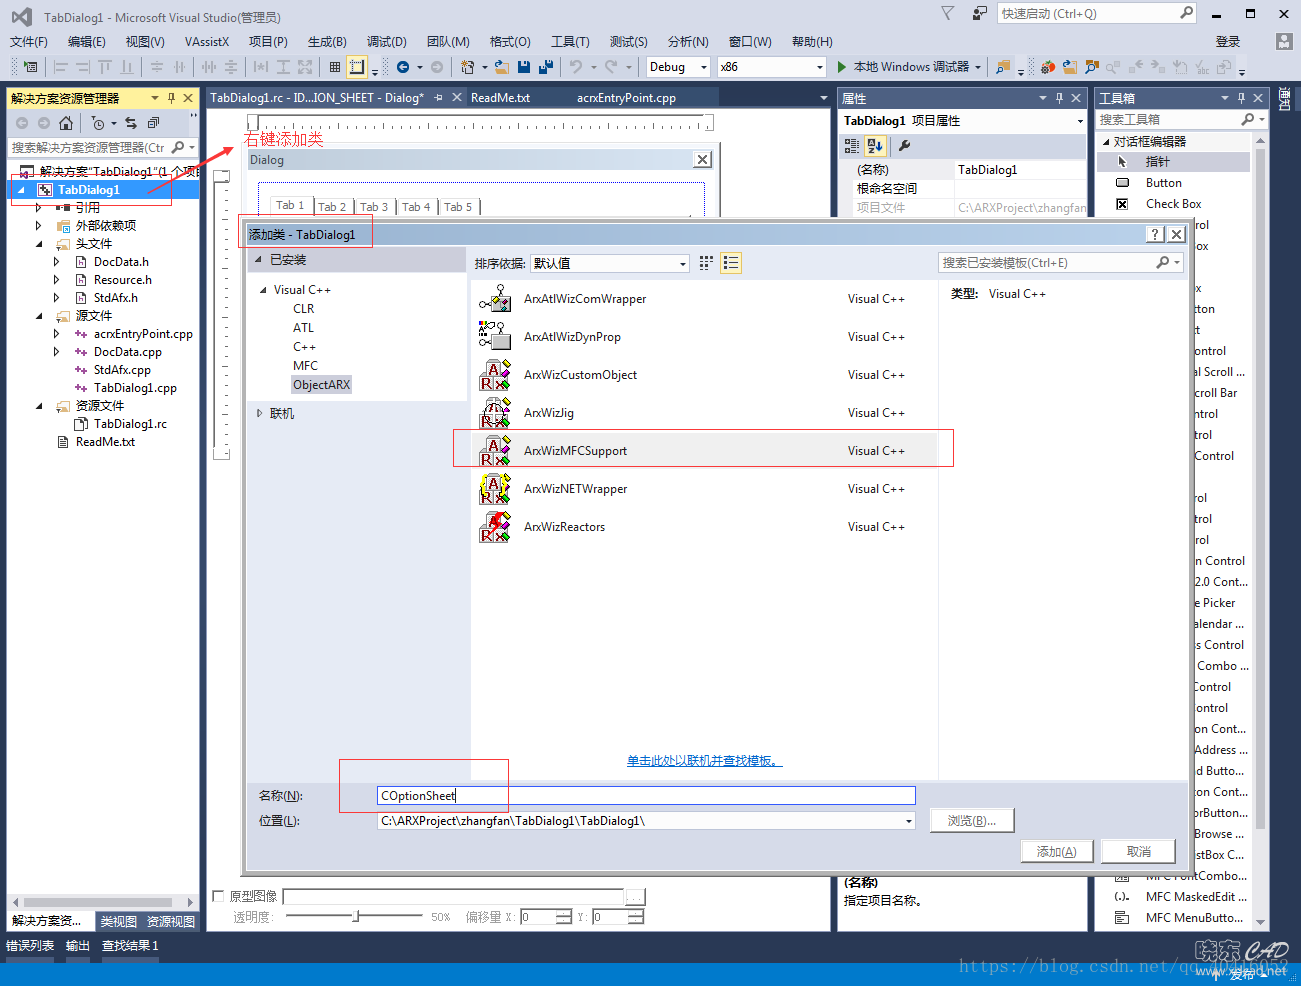Click the home icon in Solution Explorer
This screenshot has height=986, width=1301.
[66, 123]
